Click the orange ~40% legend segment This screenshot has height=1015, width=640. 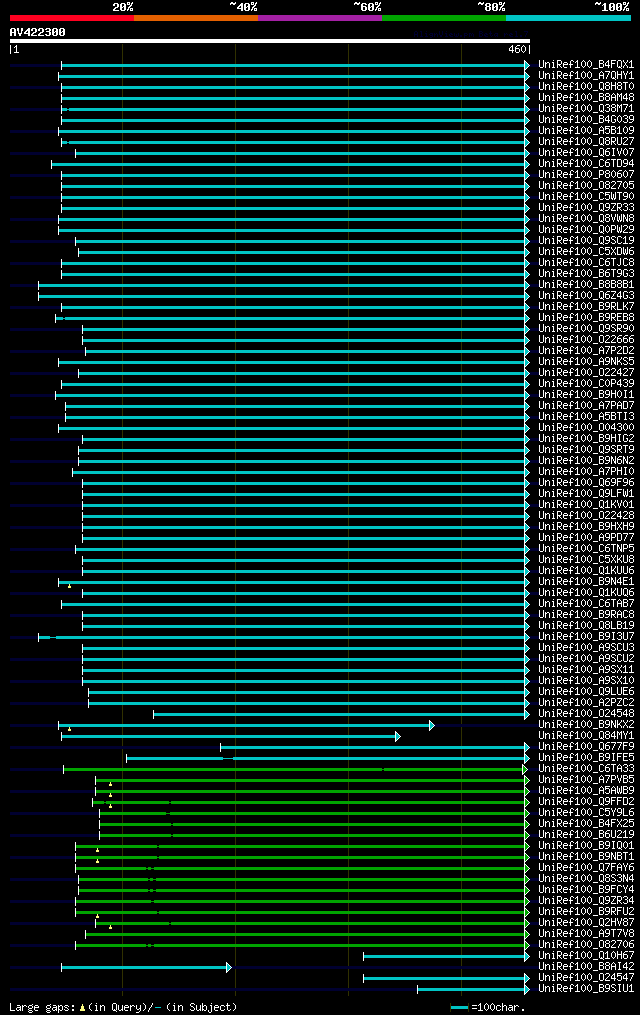pyautogui.click(x=196, y=18)
